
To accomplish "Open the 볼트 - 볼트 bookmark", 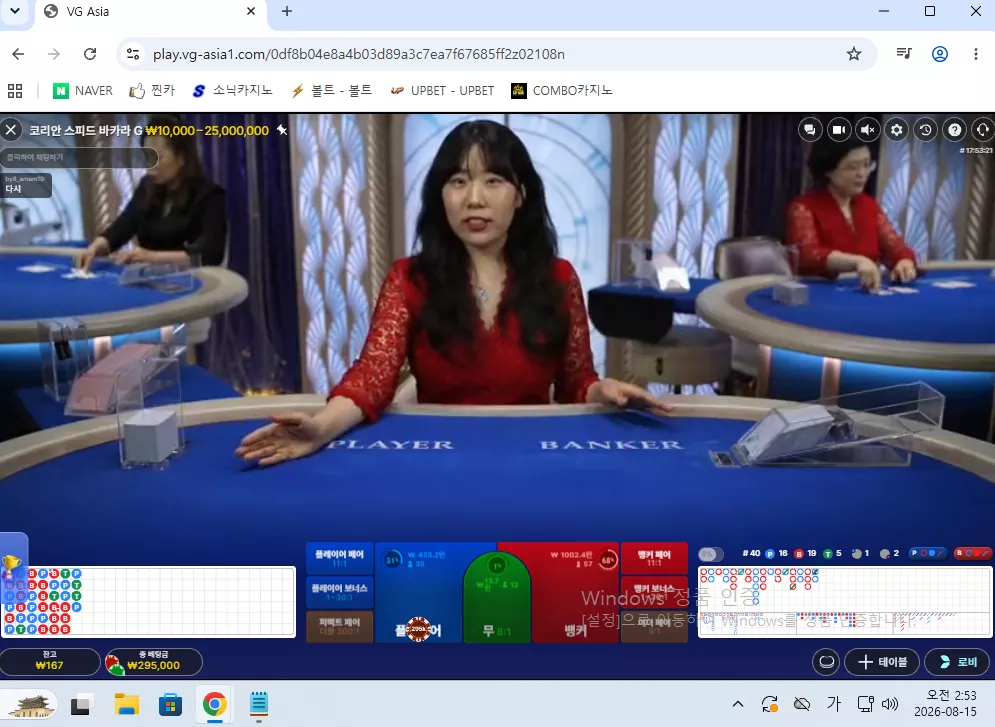I will point(331,91).
